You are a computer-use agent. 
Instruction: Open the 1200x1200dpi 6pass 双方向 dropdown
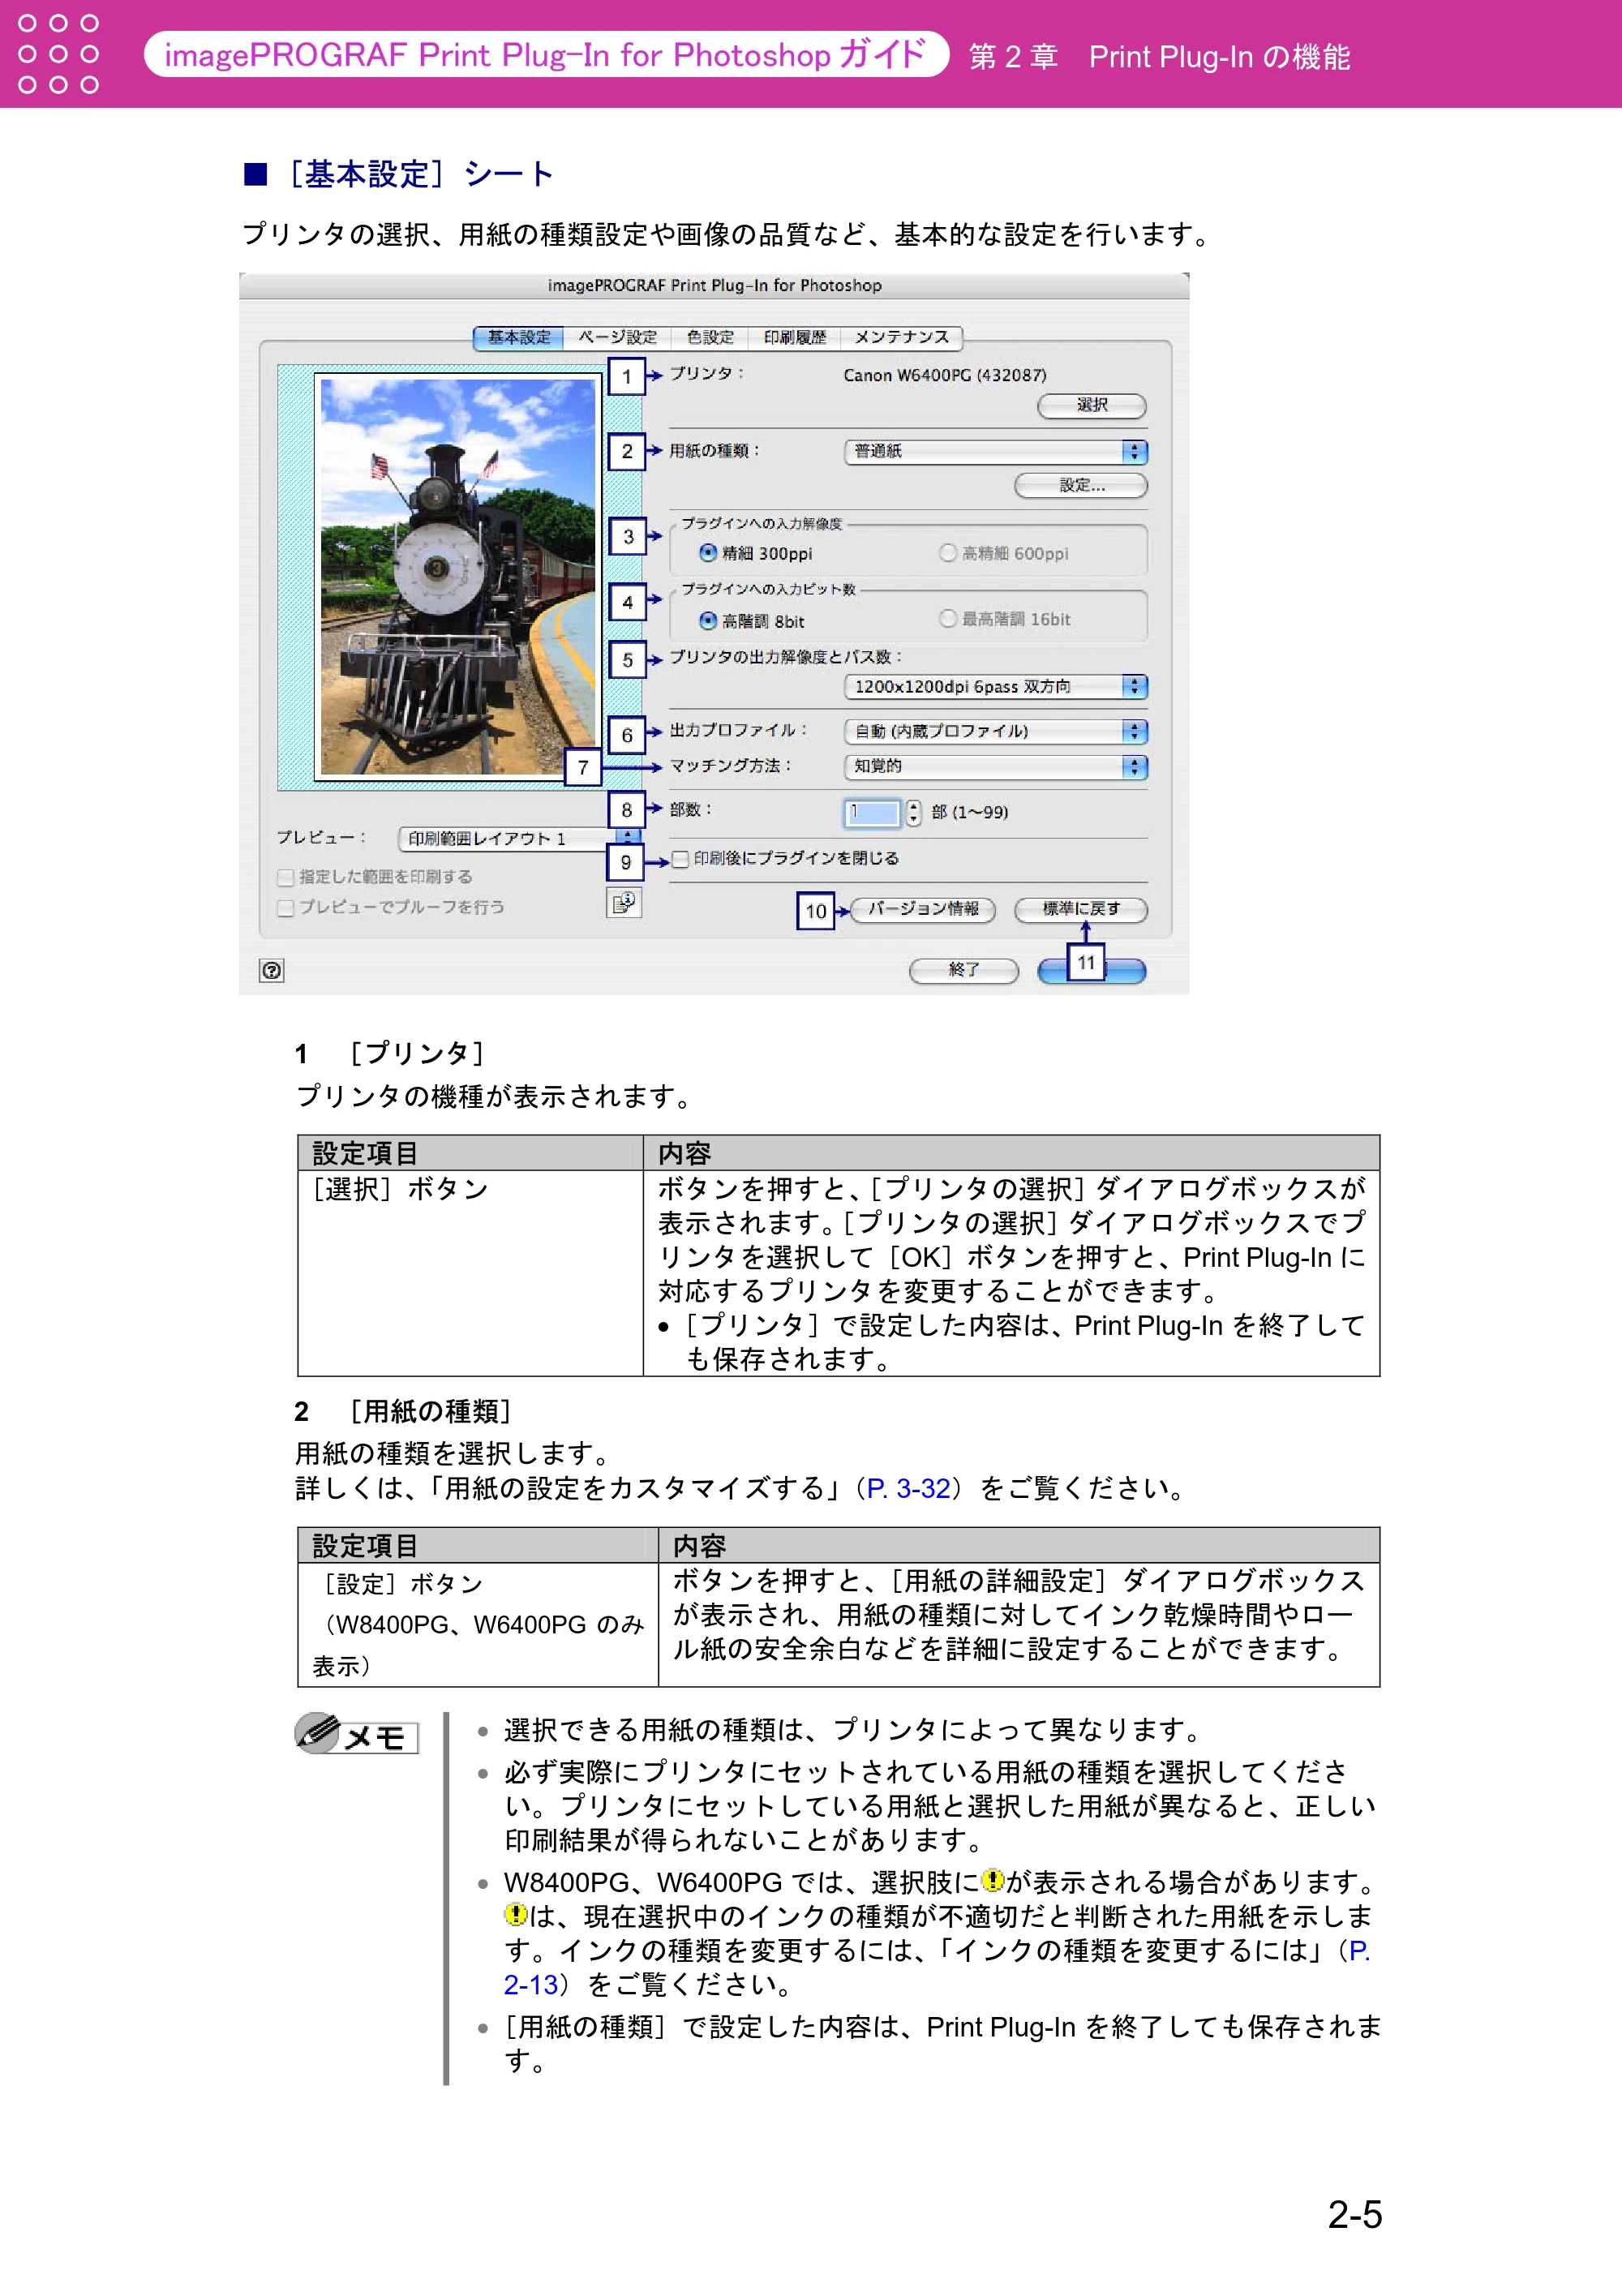pos(996,687)
